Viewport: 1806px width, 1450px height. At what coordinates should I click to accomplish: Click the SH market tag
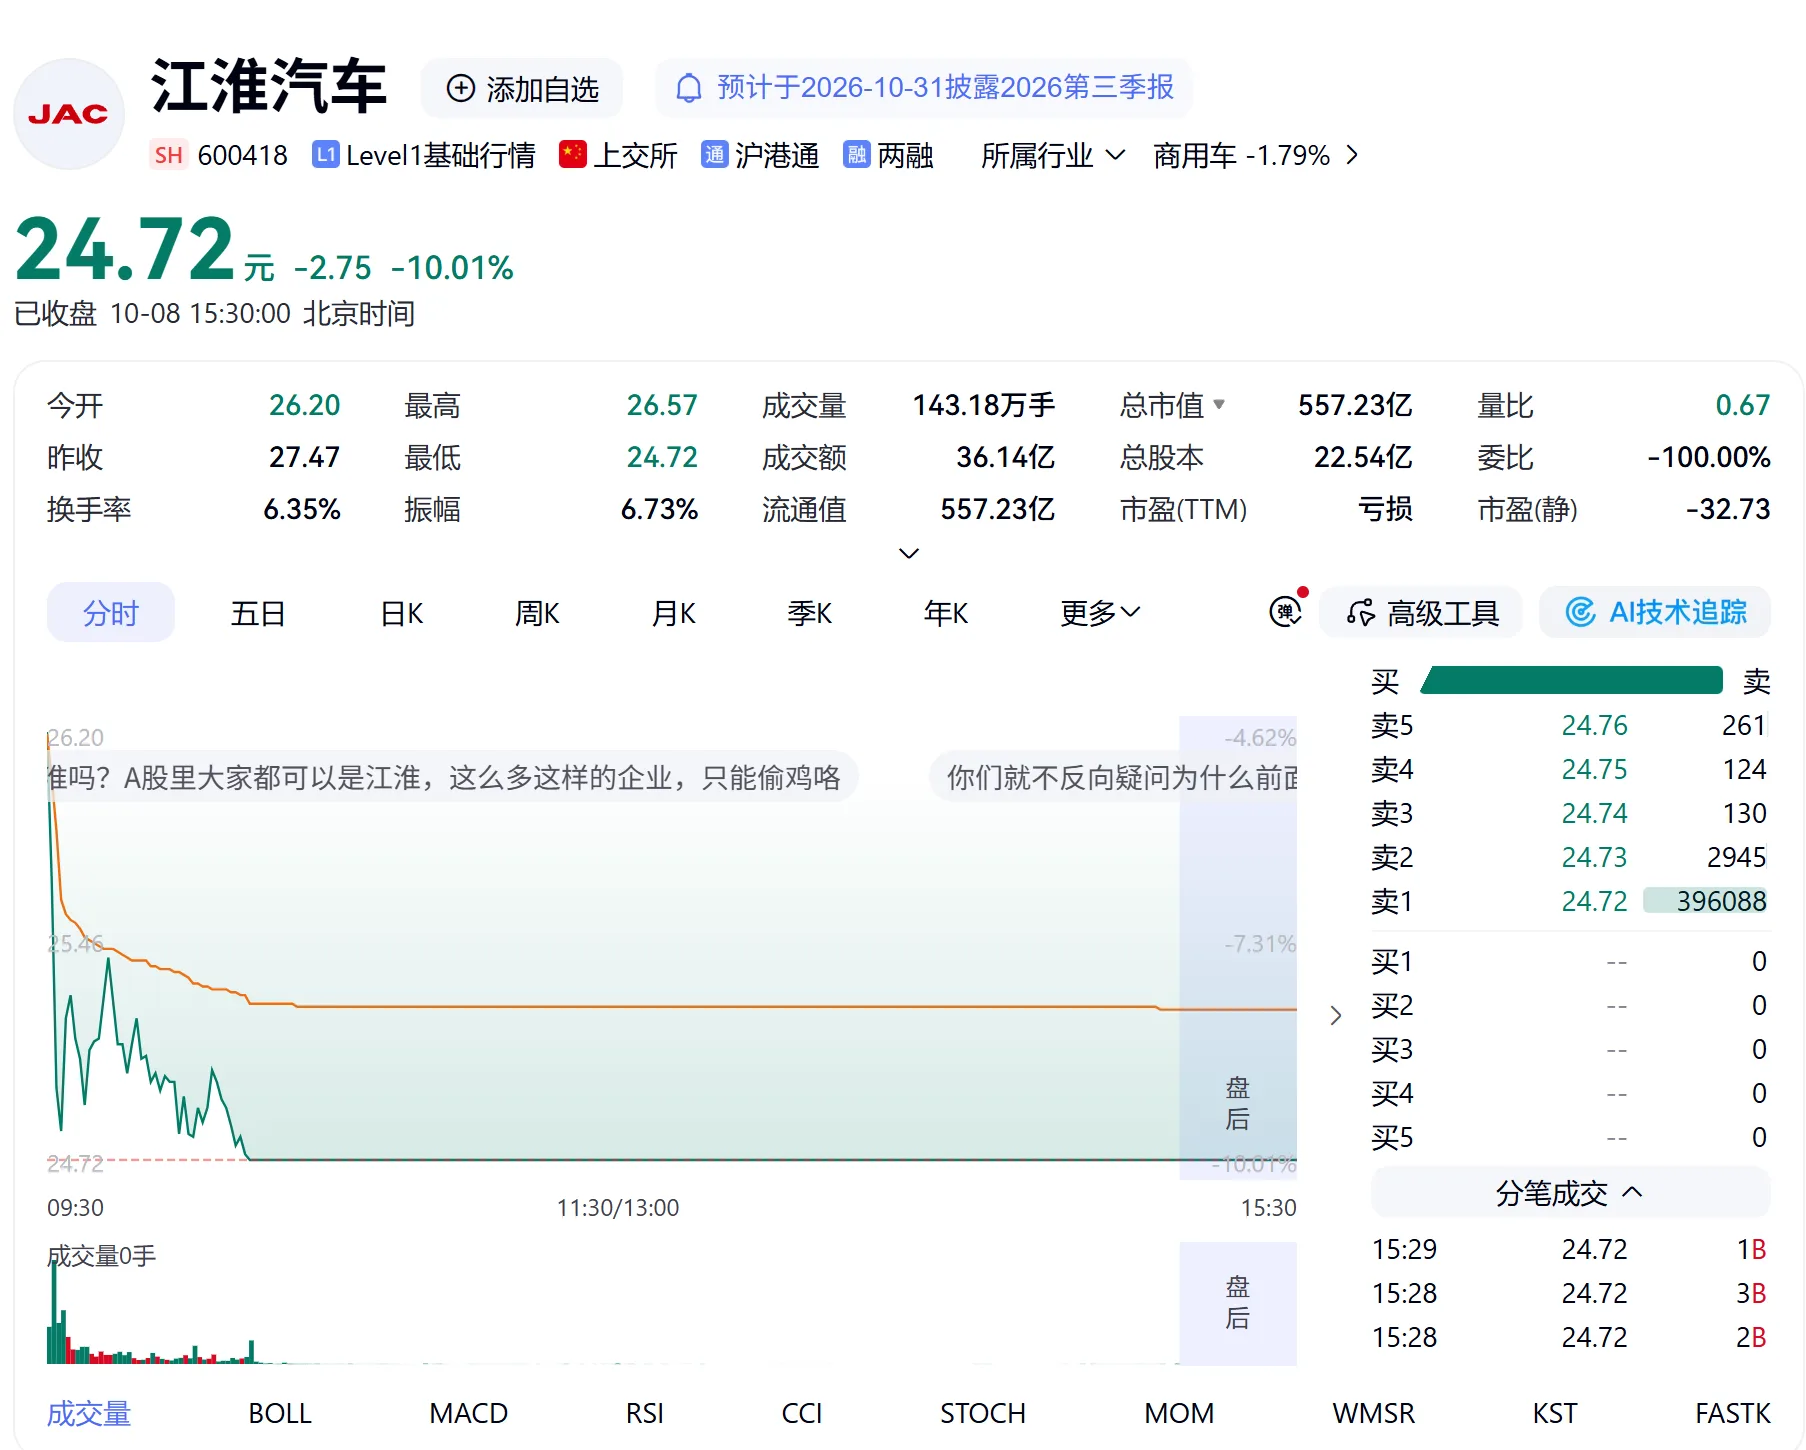point(168,154)
